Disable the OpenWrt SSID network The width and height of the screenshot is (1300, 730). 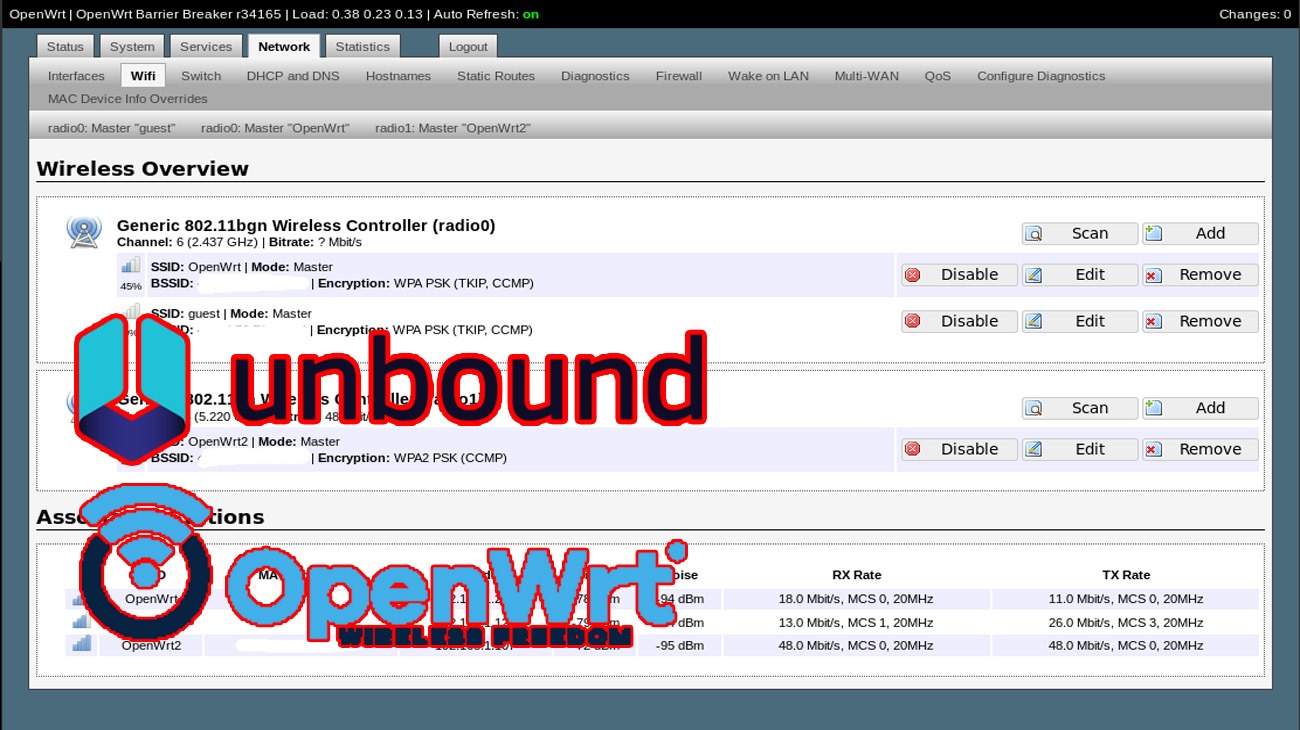959,275
